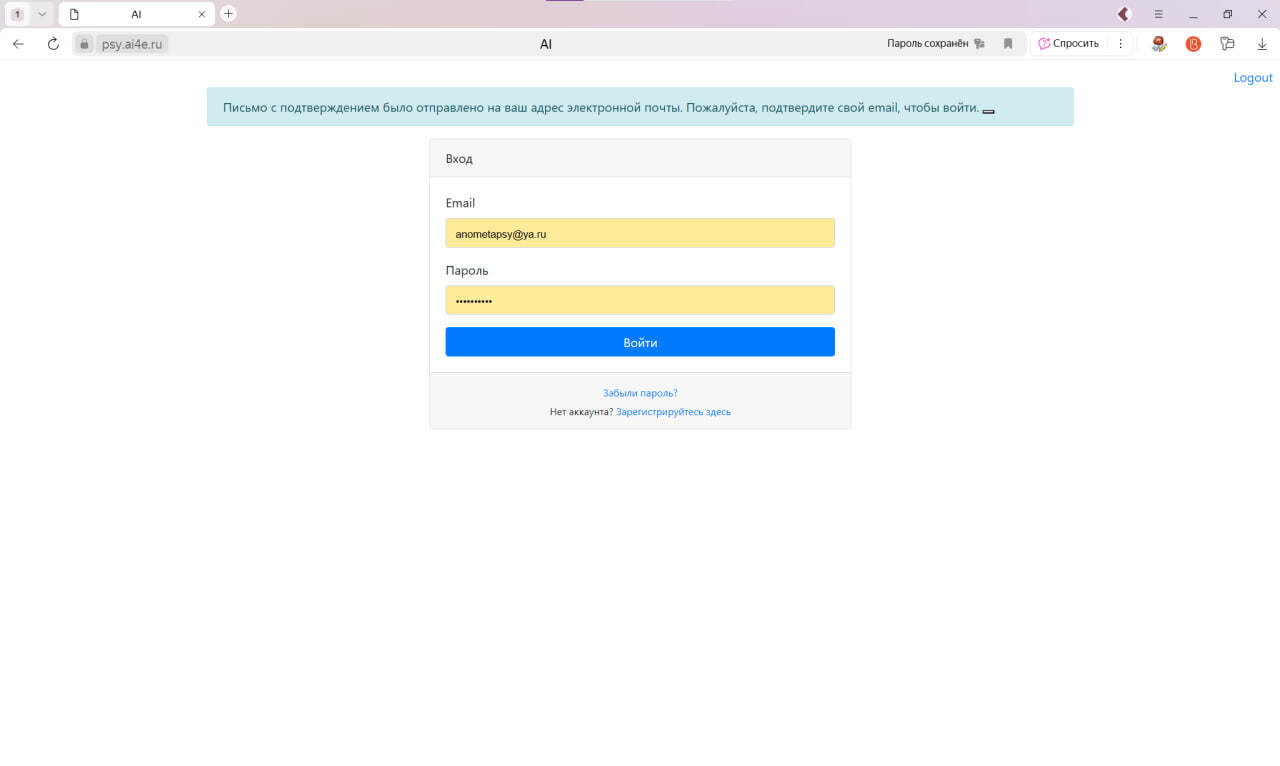Bookmark this page
The image size is (1280, 766).
(x=1008, y=44)
